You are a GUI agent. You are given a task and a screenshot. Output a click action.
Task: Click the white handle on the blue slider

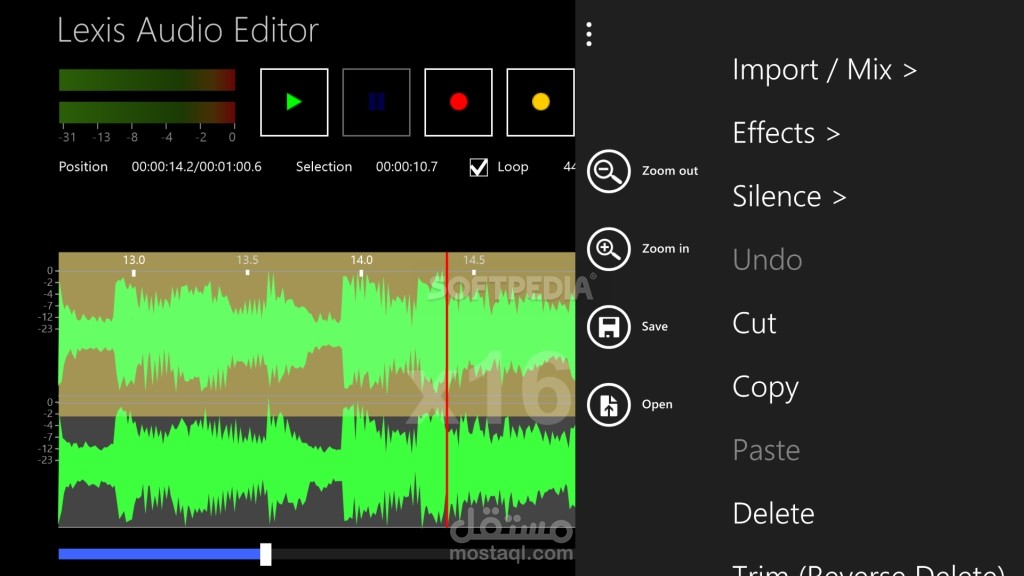(265, 554)
